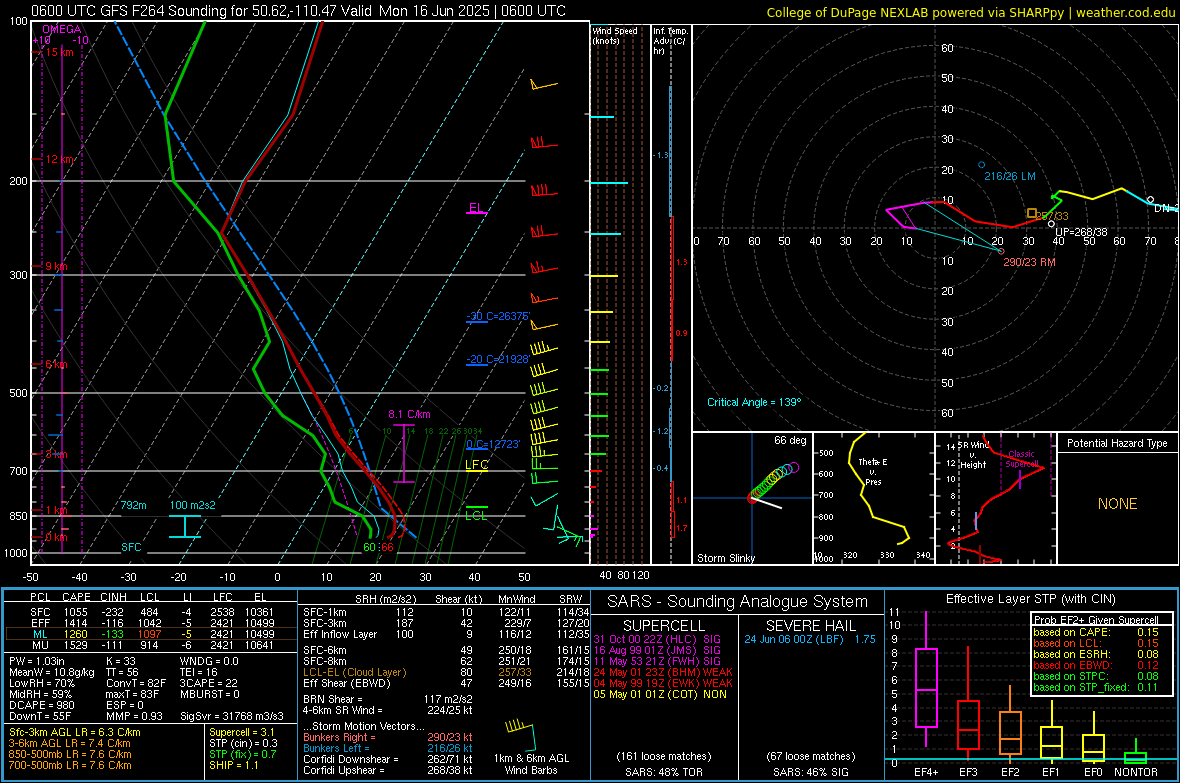
Task: Select the MU parcel row
Action: point(151,645)
